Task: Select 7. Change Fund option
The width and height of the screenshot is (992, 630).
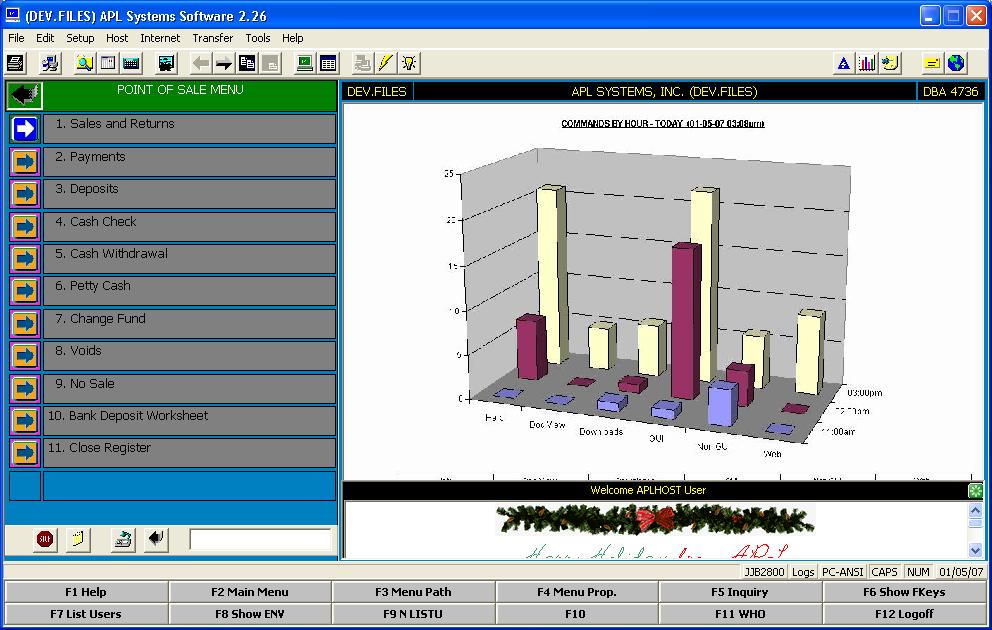Action: coord(189,324)
